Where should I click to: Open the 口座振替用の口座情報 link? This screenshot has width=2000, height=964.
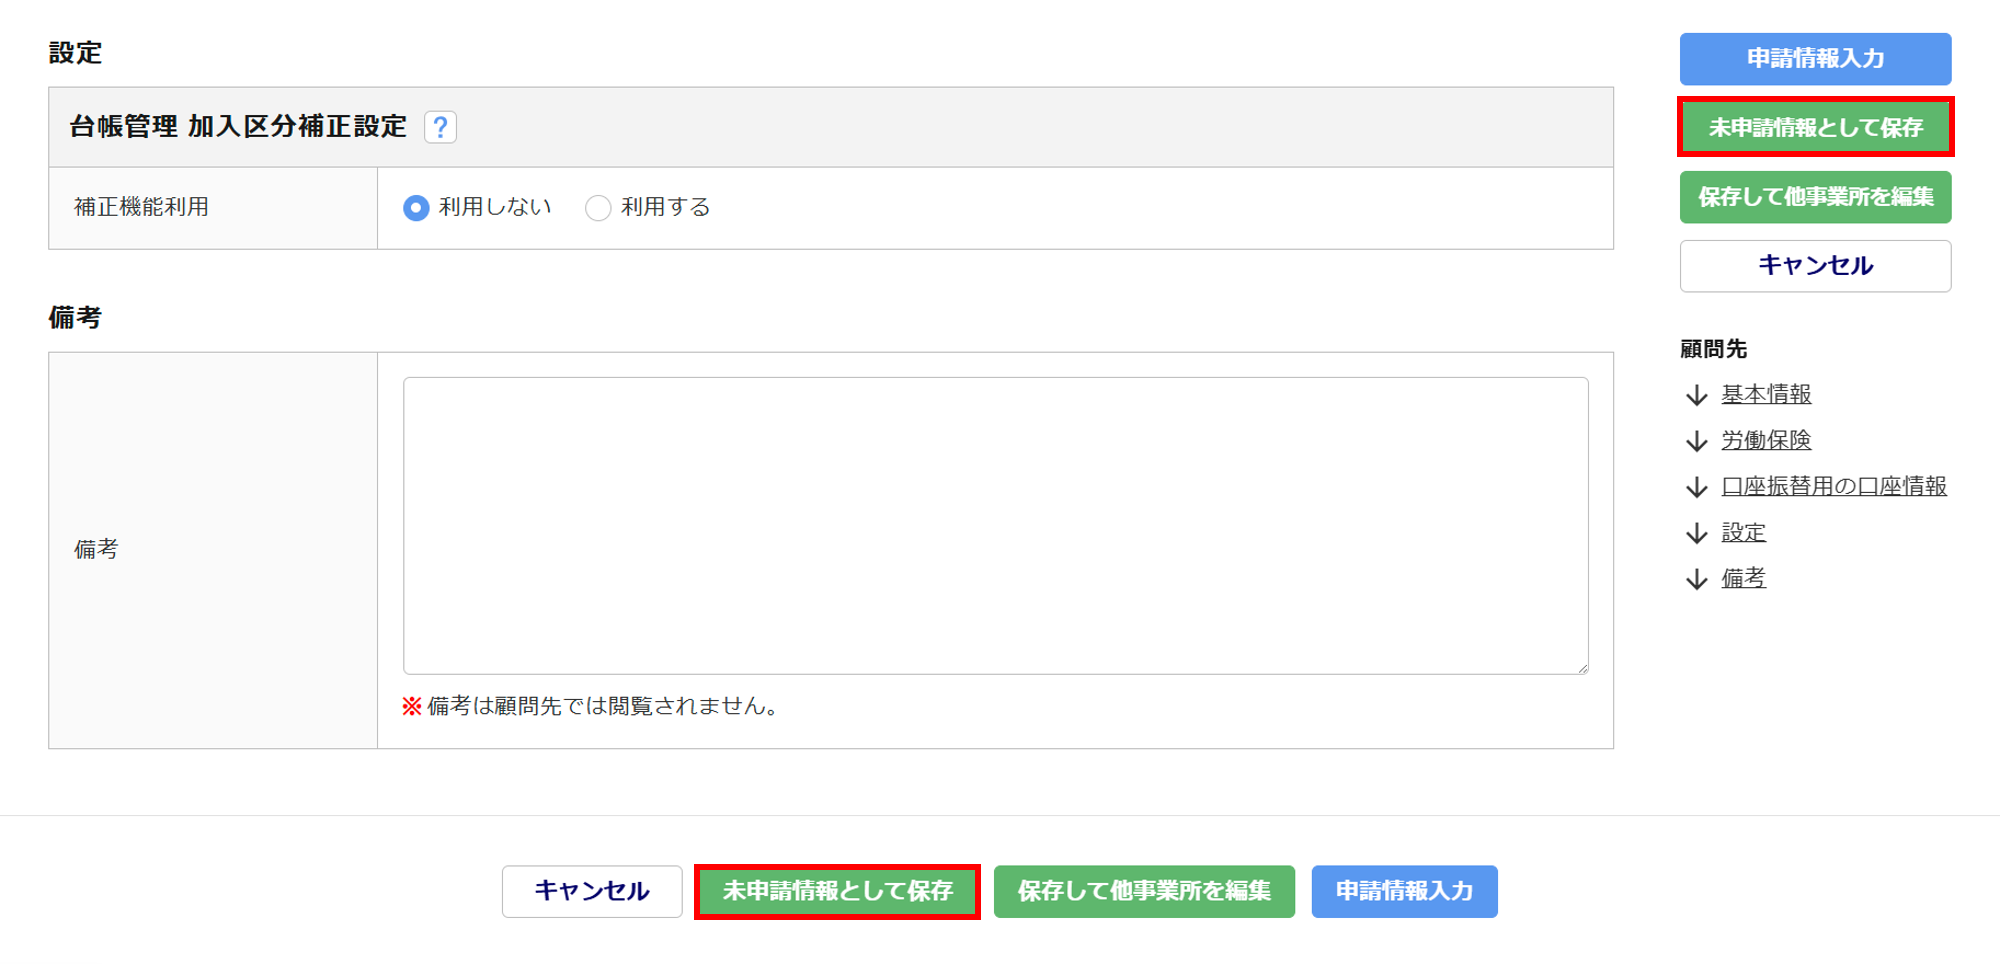click(1833, 486)
